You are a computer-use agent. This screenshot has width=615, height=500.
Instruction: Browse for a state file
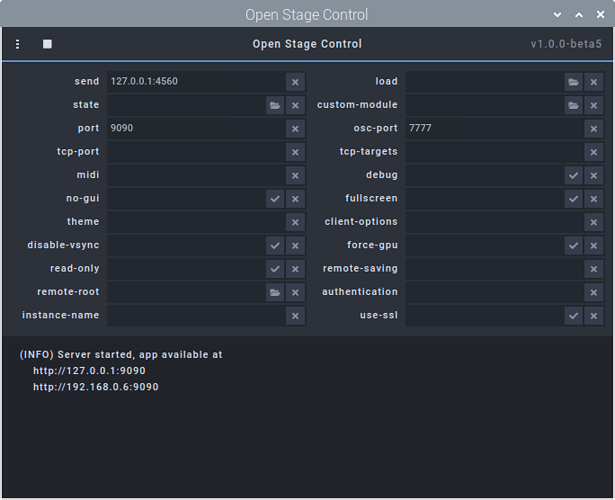click(x=275, y=105)
